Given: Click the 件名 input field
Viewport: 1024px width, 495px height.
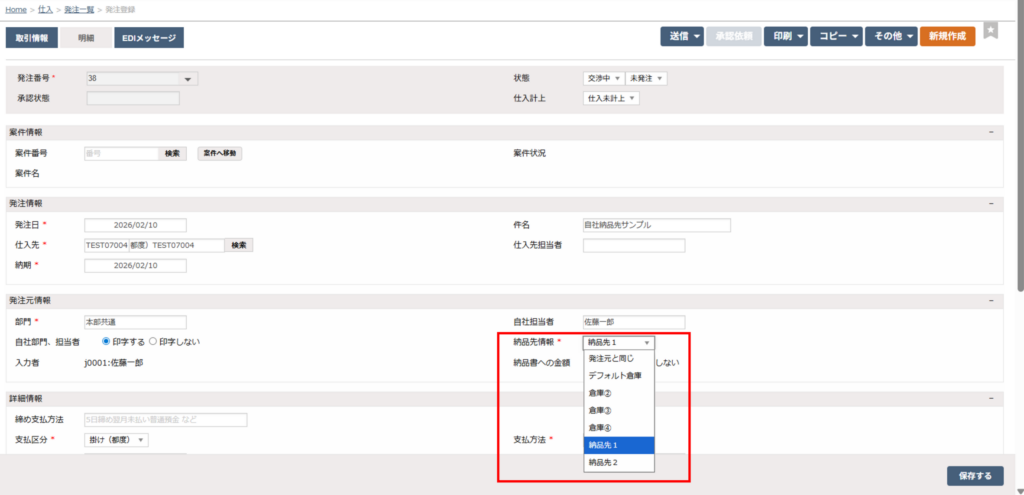Looking at the screenshot, I should (x=656, y=225).
